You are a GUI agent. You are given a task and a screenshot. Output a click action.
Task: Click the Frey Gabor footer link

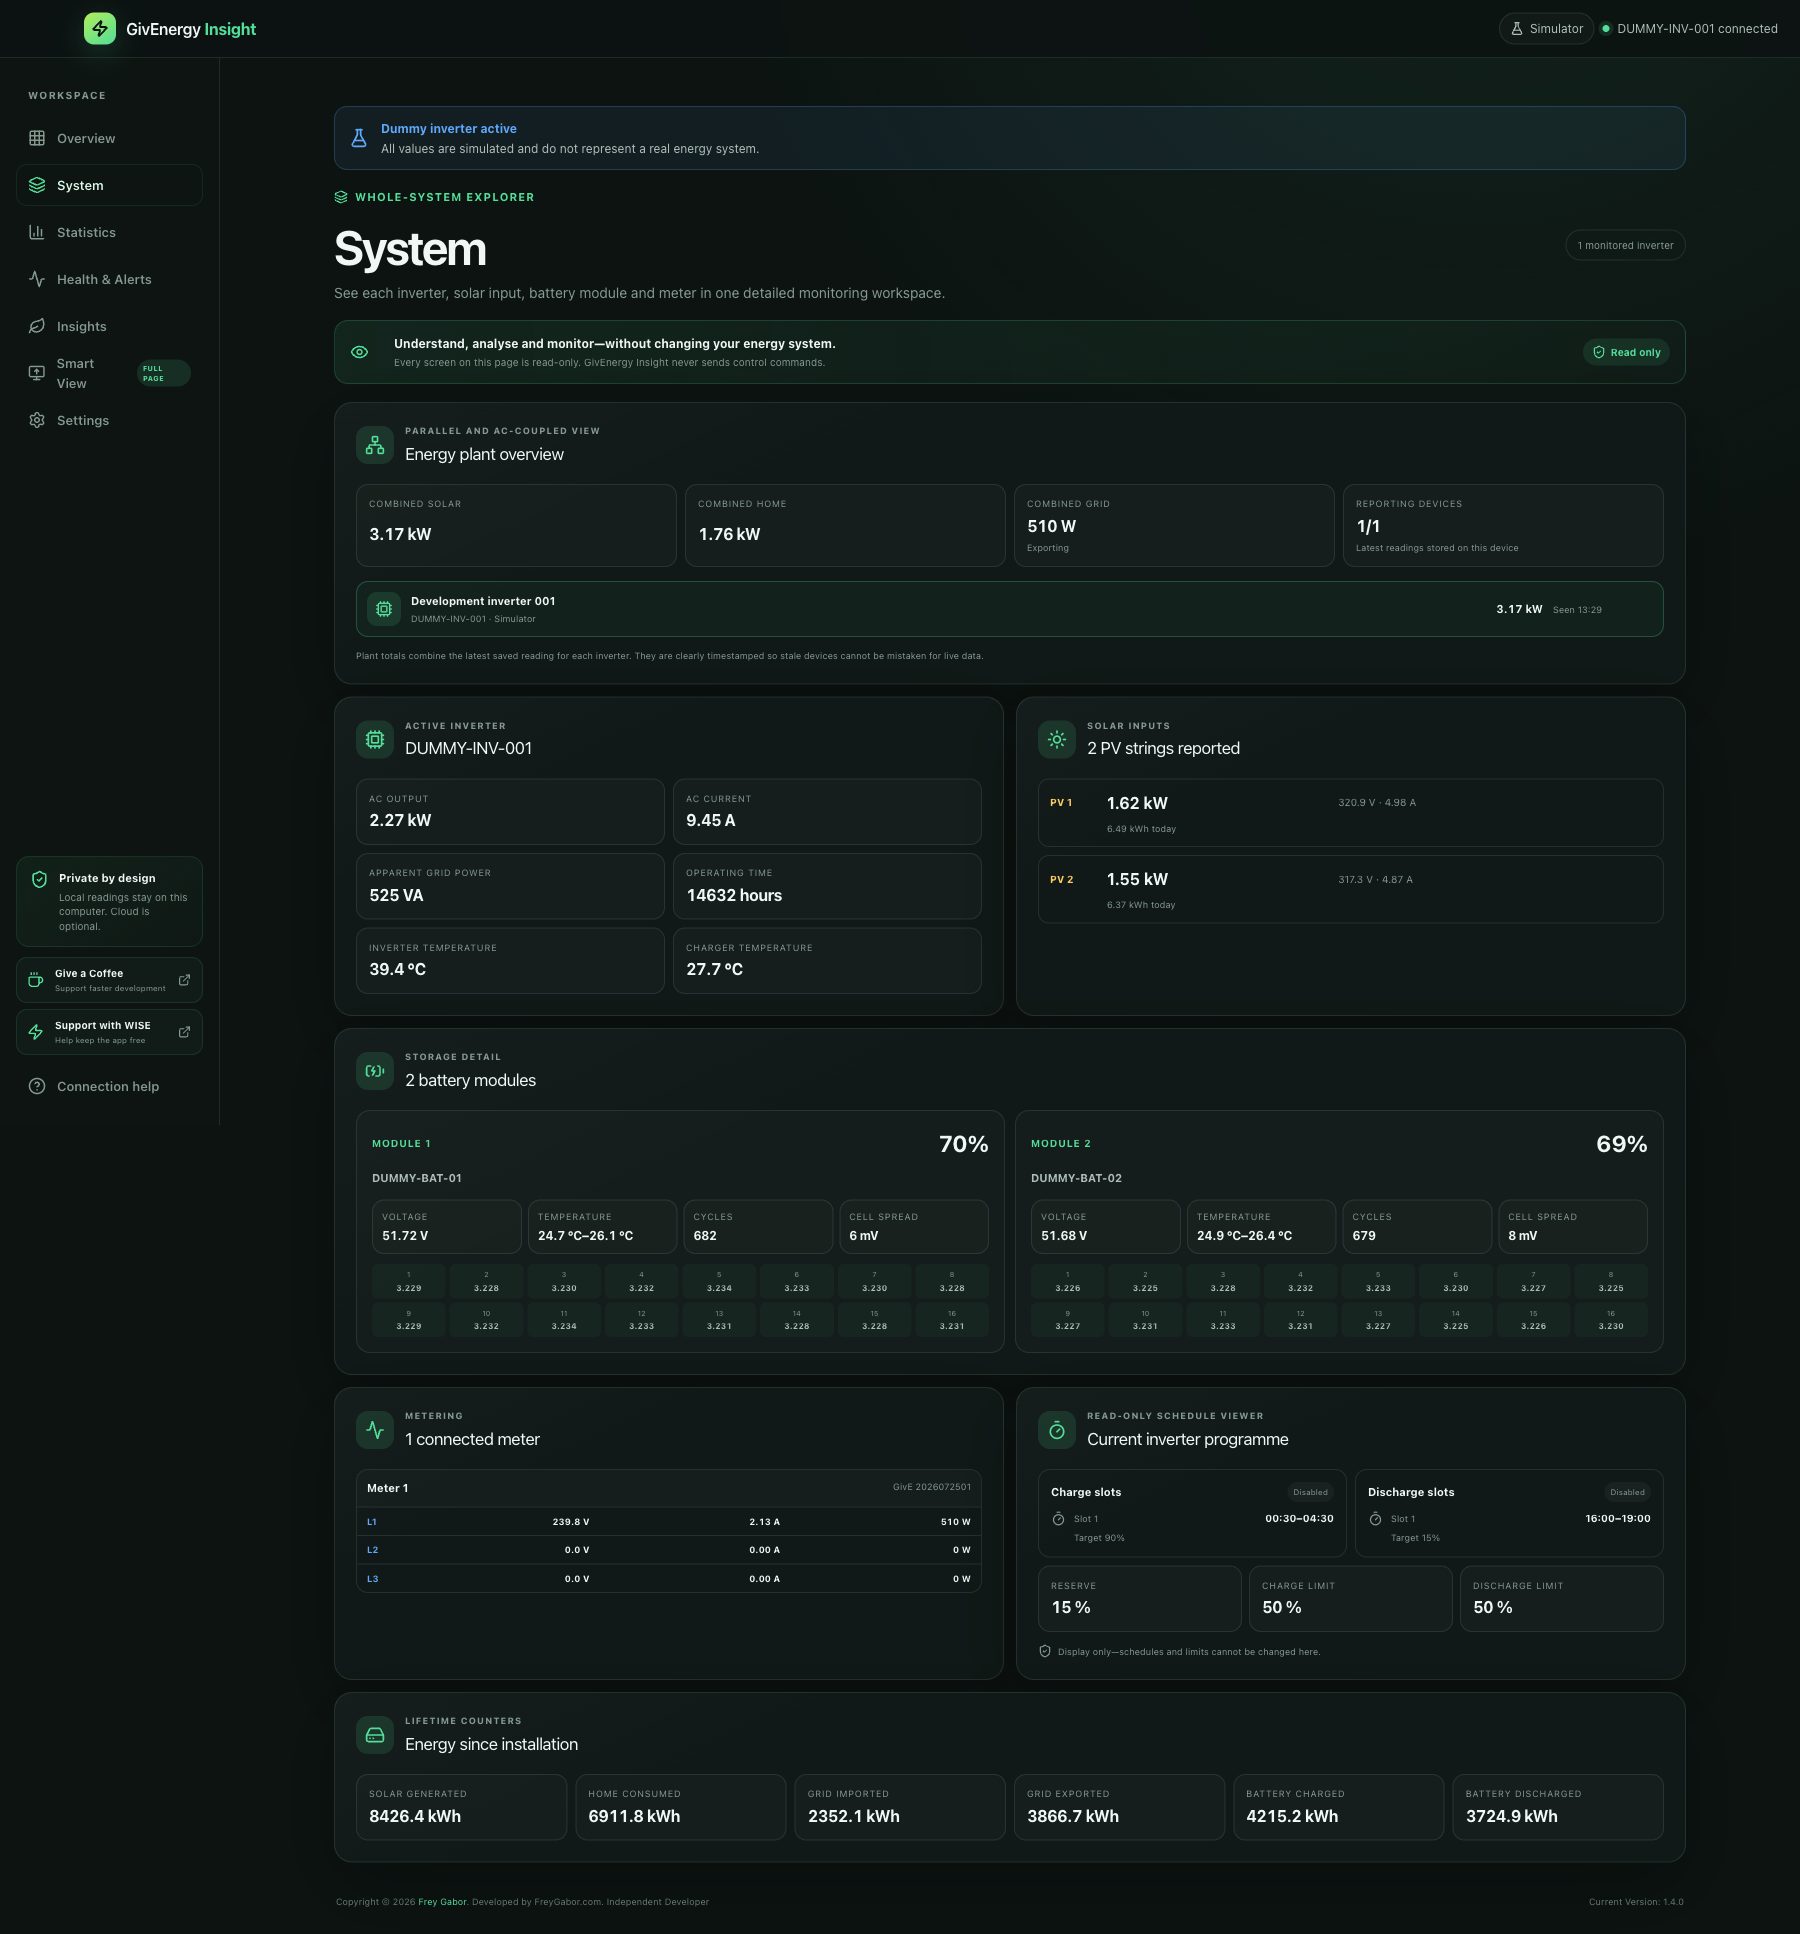click(442, 1902)
